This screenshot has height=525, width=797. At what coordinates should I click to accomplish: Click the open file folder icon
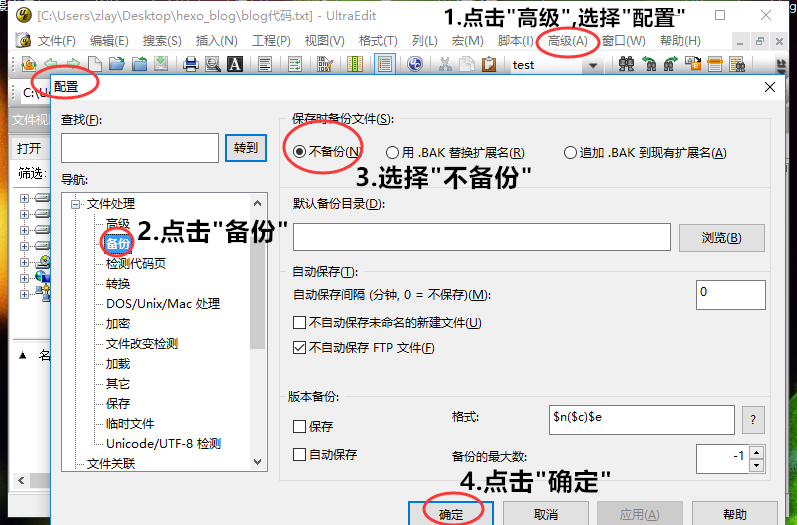click(x=117, y=64)
